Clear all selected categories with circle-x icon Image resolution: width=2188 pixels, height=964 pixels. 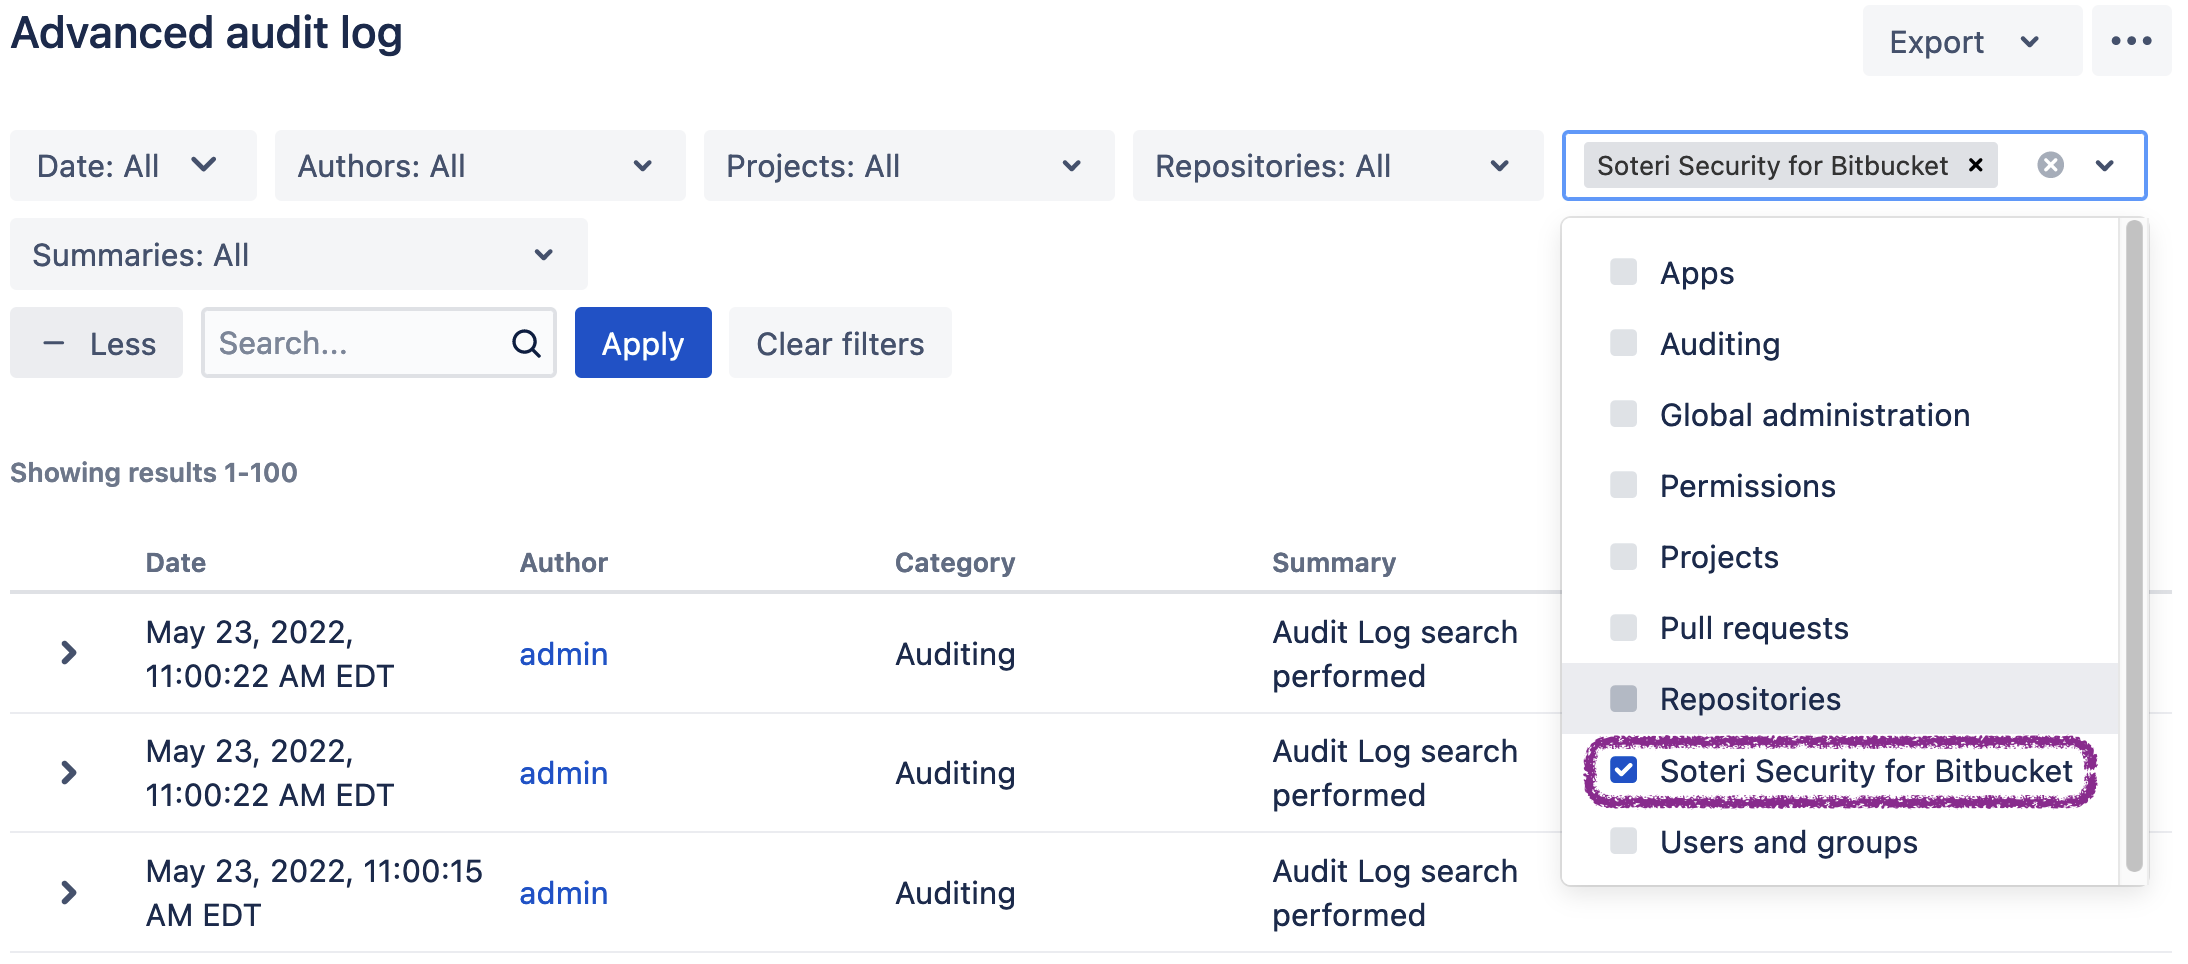click(x=2050, y=165)
